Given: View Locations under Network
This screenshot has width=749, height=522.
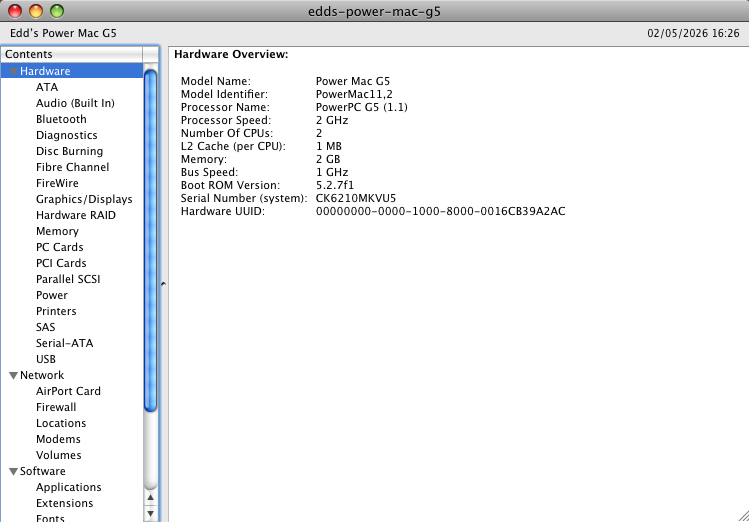Looking at the screenshot, I should click(x=61, y=423).
